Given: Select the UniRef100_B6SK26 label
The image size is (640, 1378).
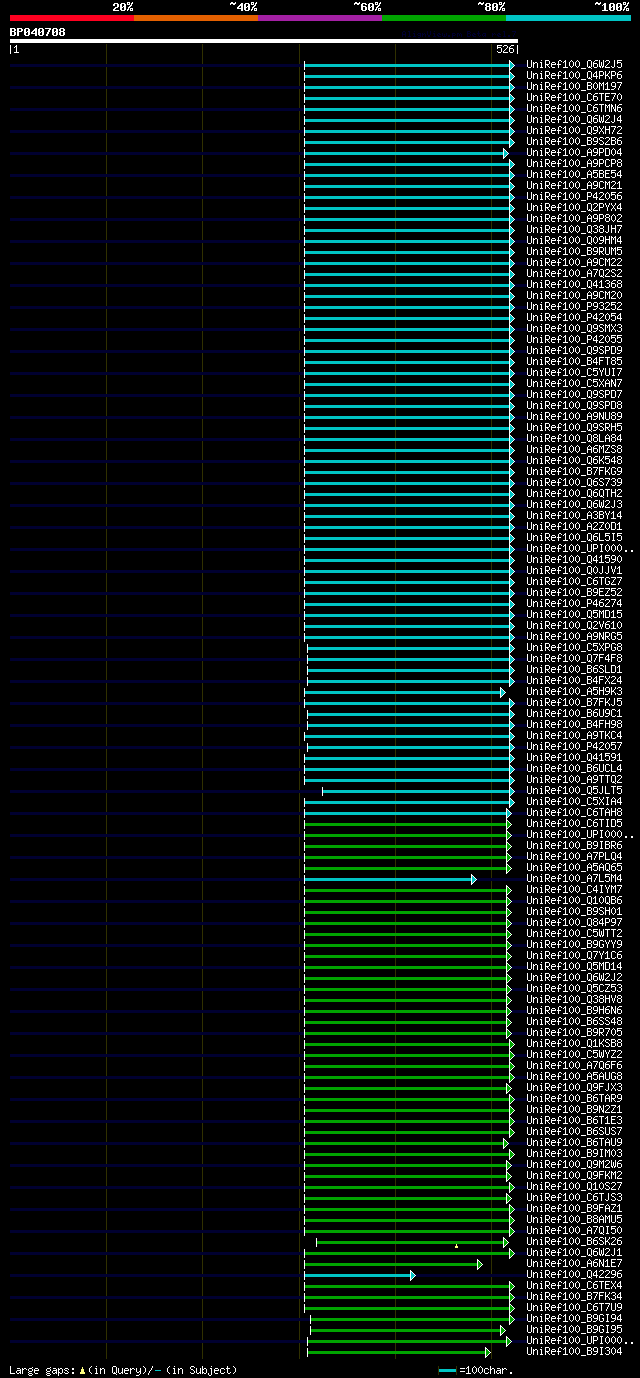Looking at the screenshot, I should click(575, 1241).
